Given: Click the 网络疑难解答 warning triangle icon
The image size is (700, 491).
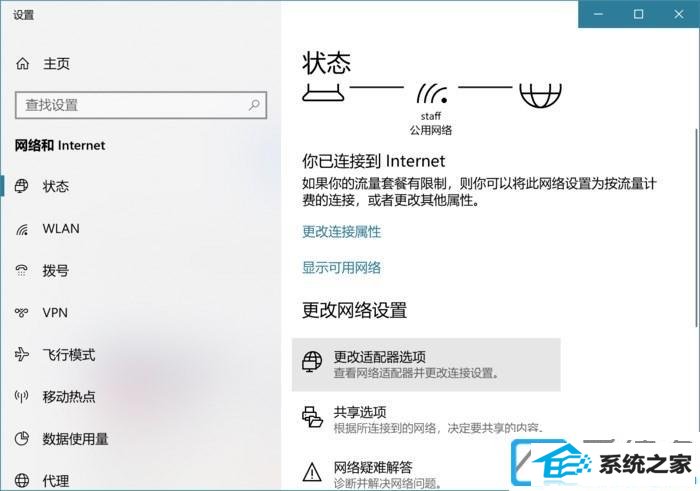Looking at the screenshot, I should coord(312,472).
